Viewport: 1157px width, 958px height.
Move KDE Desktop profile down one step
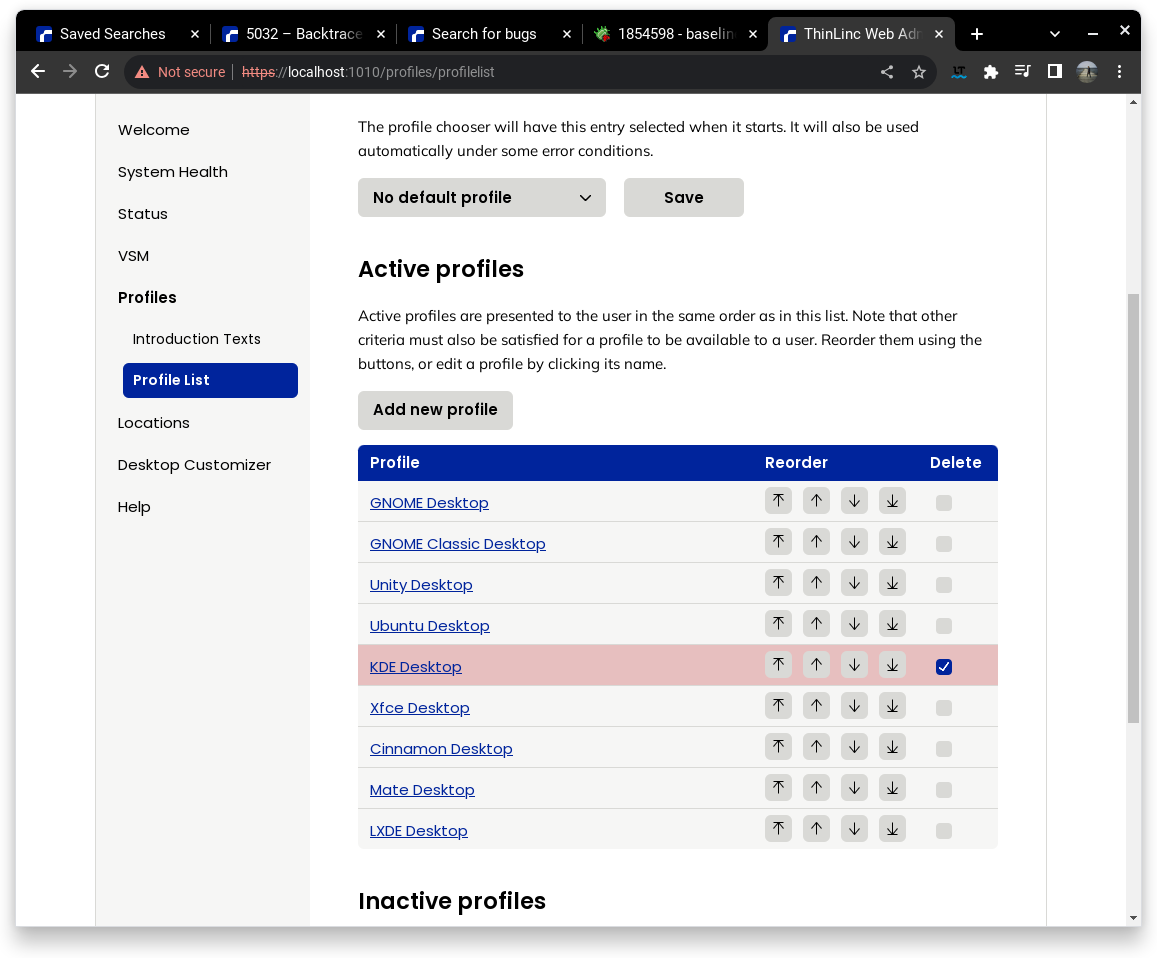[x=854, y=665]
